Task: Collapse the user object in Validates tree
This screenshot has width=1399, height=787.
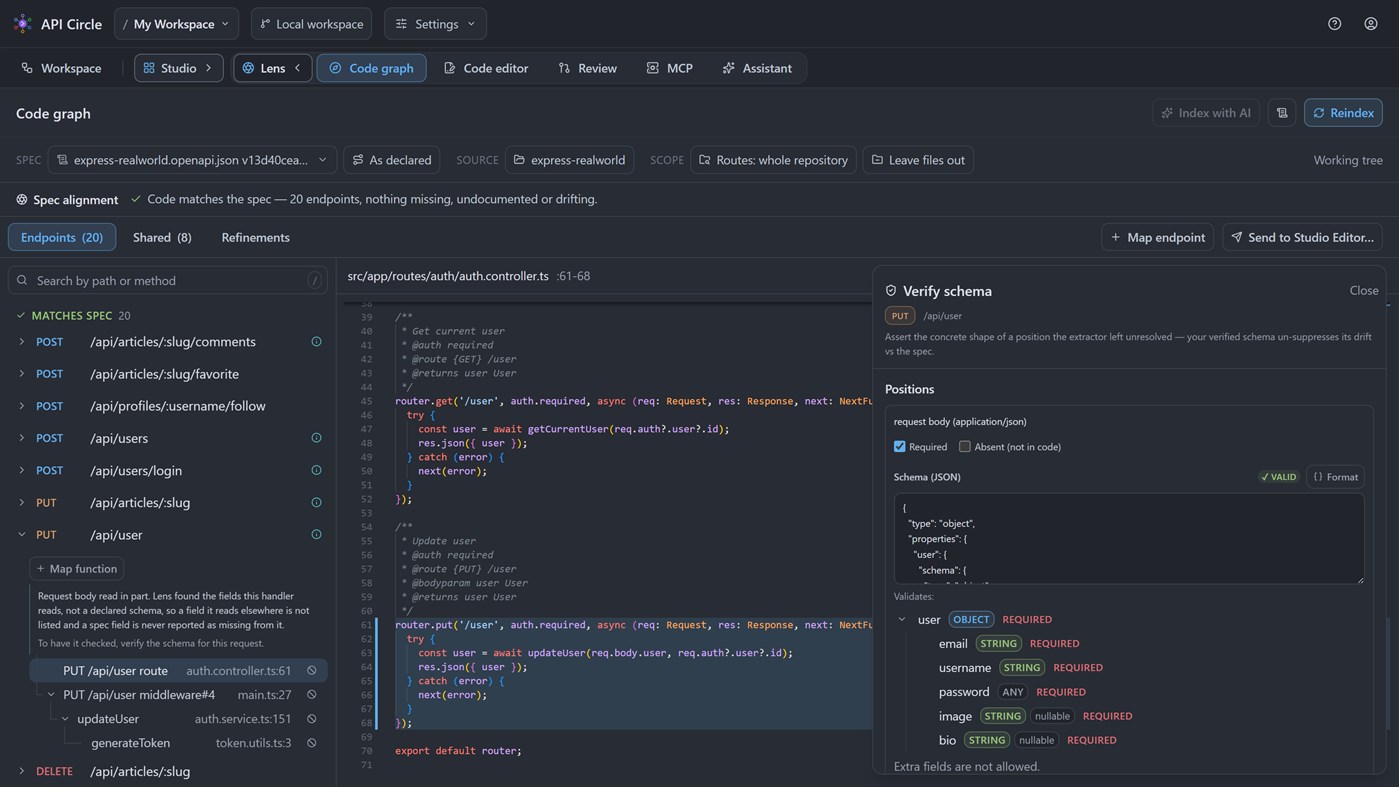Action: click(902, 620)
